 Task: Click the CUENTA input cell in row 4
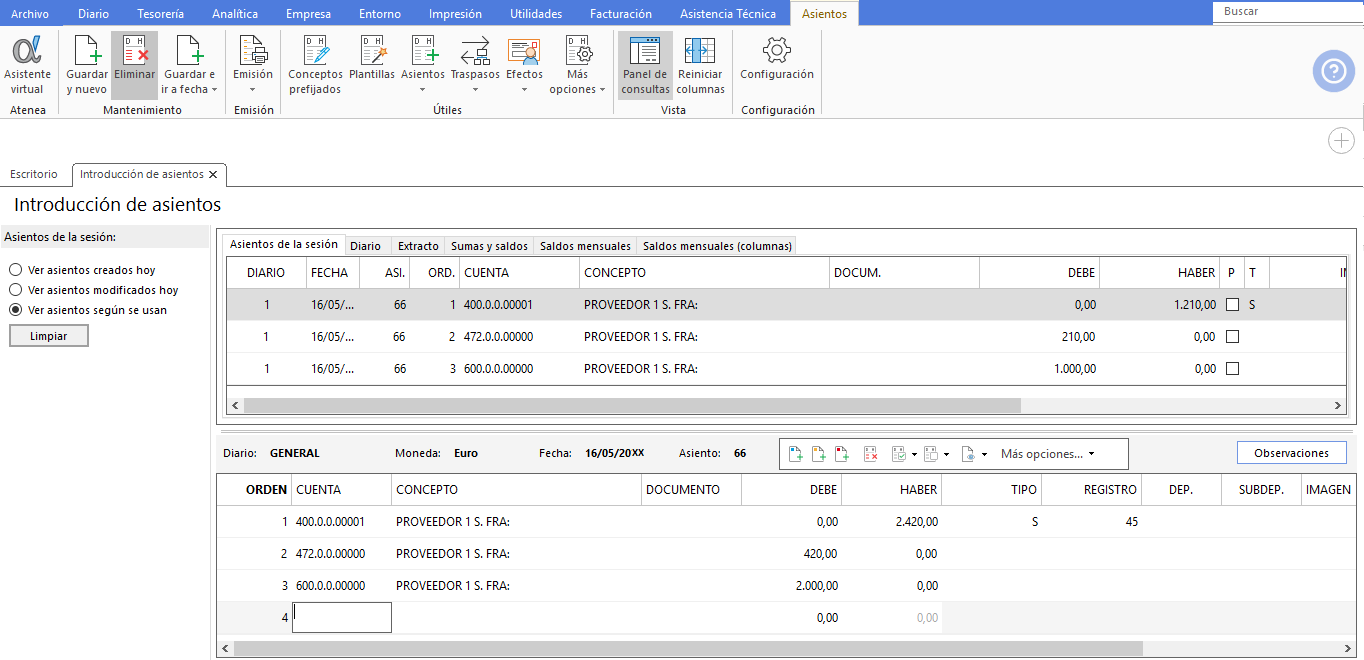click(x=341, y=617)
